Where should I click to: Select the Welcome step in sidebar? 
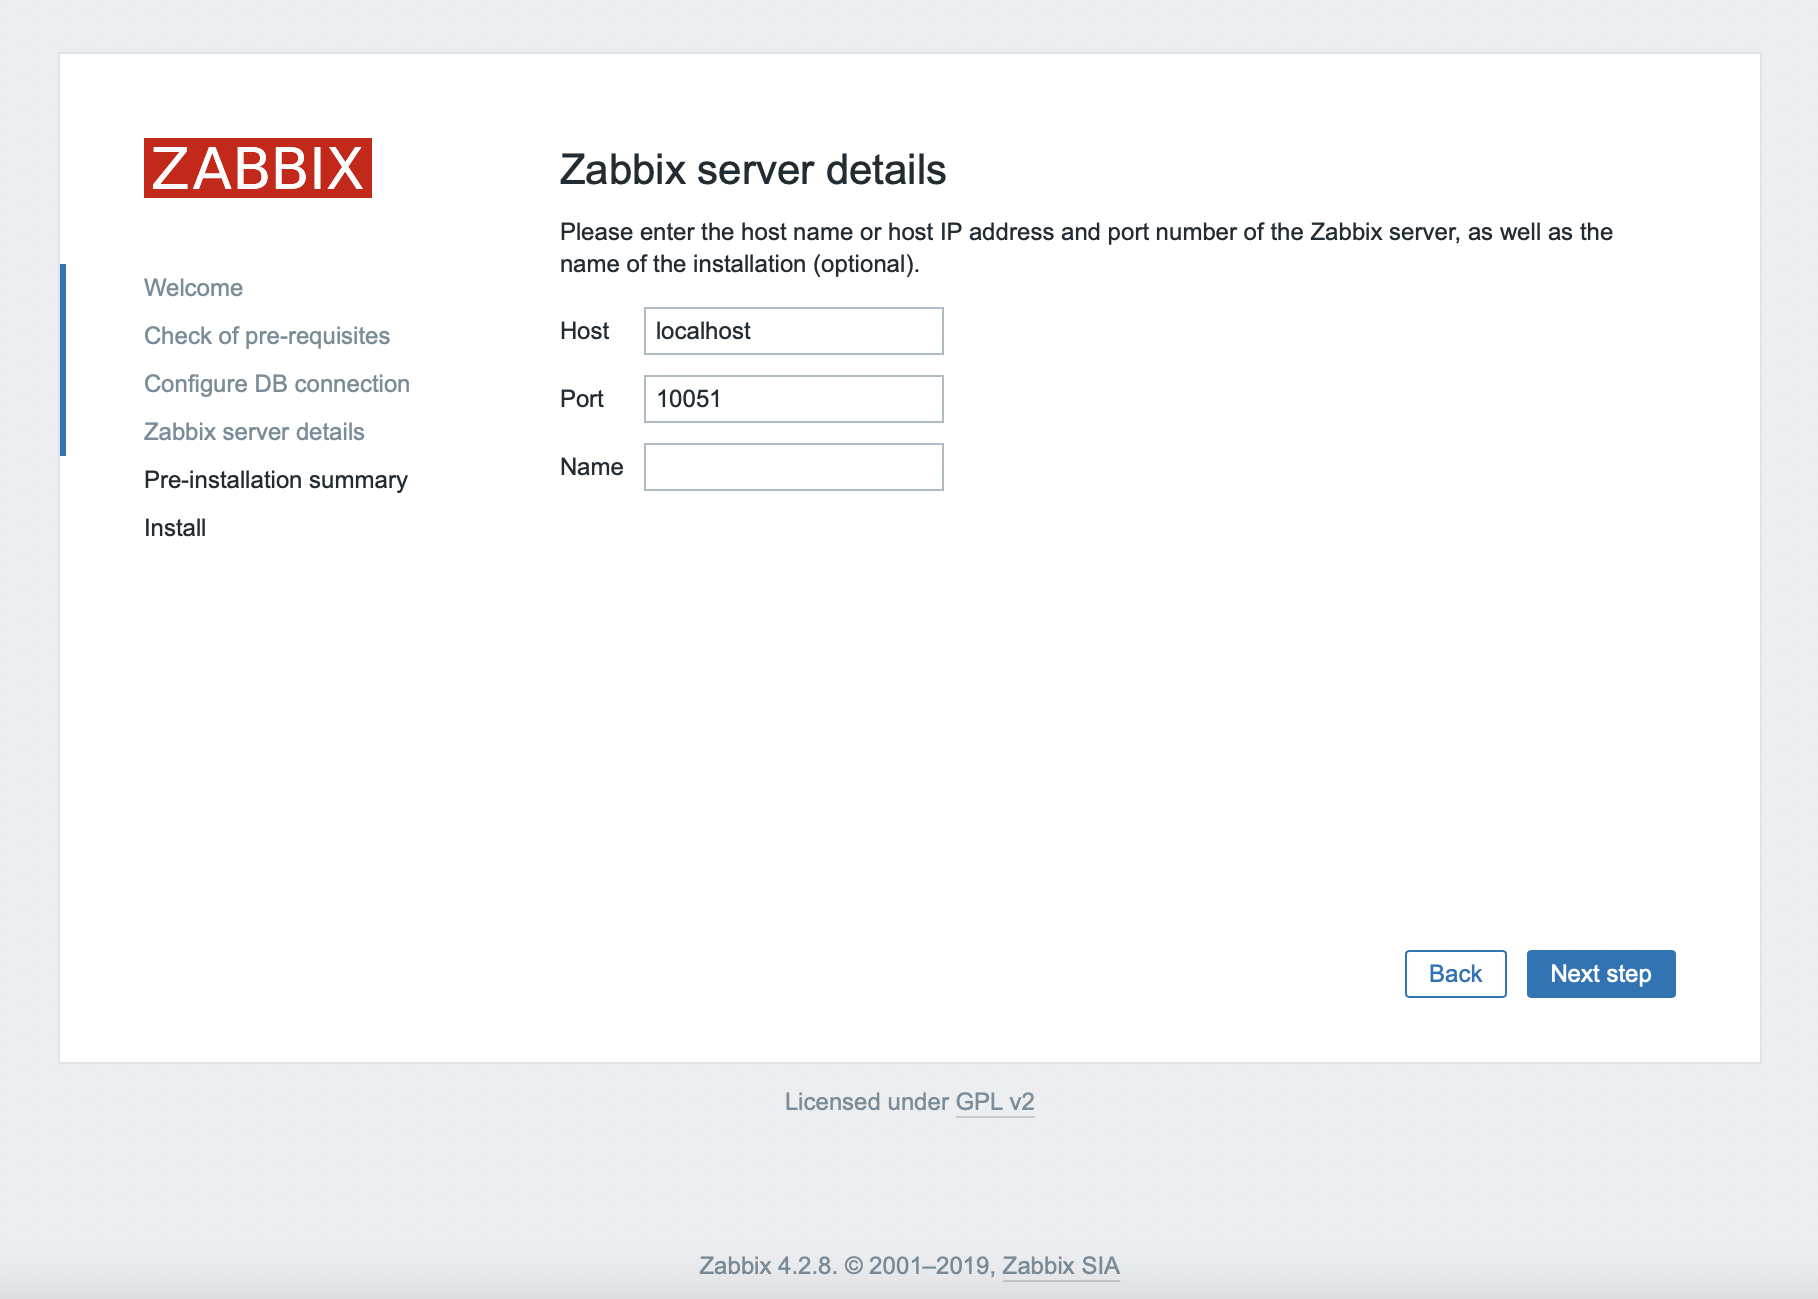(193, 288)
